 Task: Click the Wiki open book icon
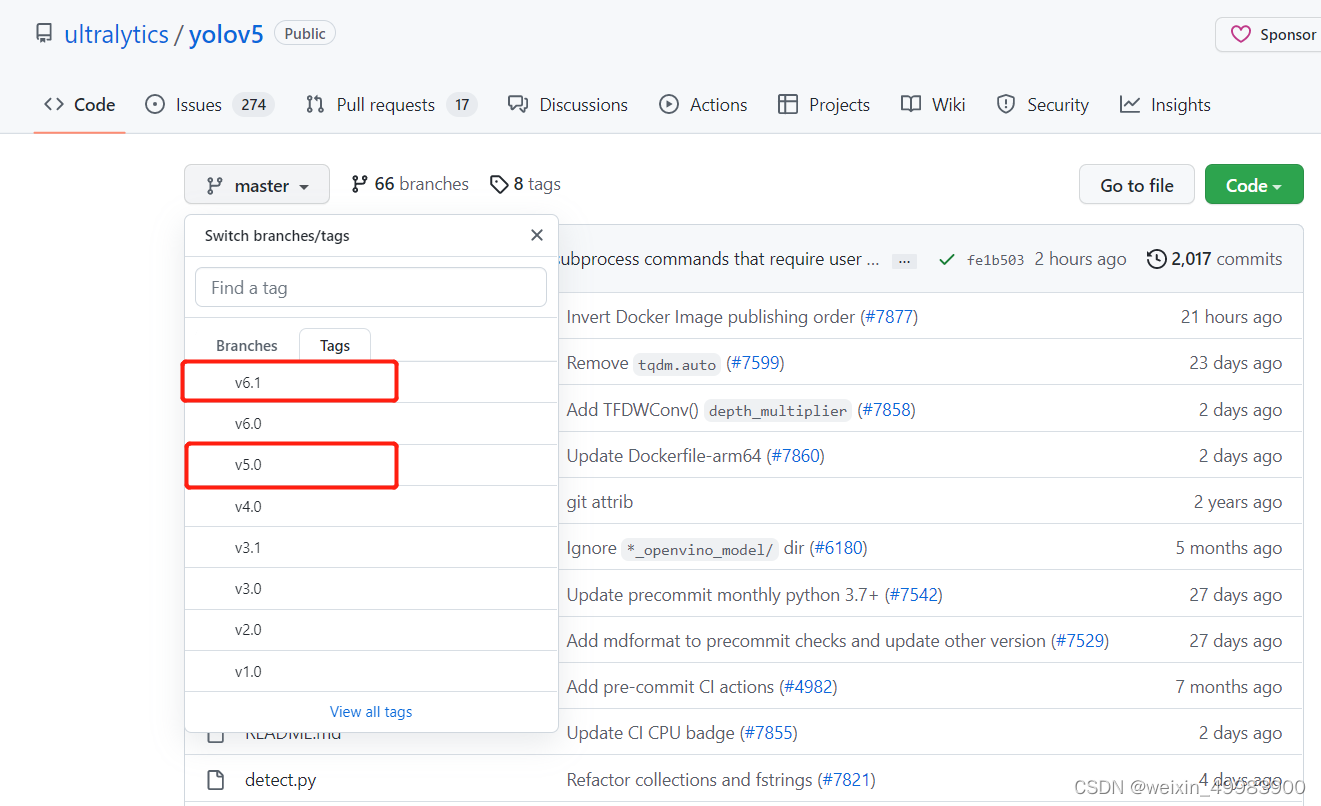coord(911,104)
